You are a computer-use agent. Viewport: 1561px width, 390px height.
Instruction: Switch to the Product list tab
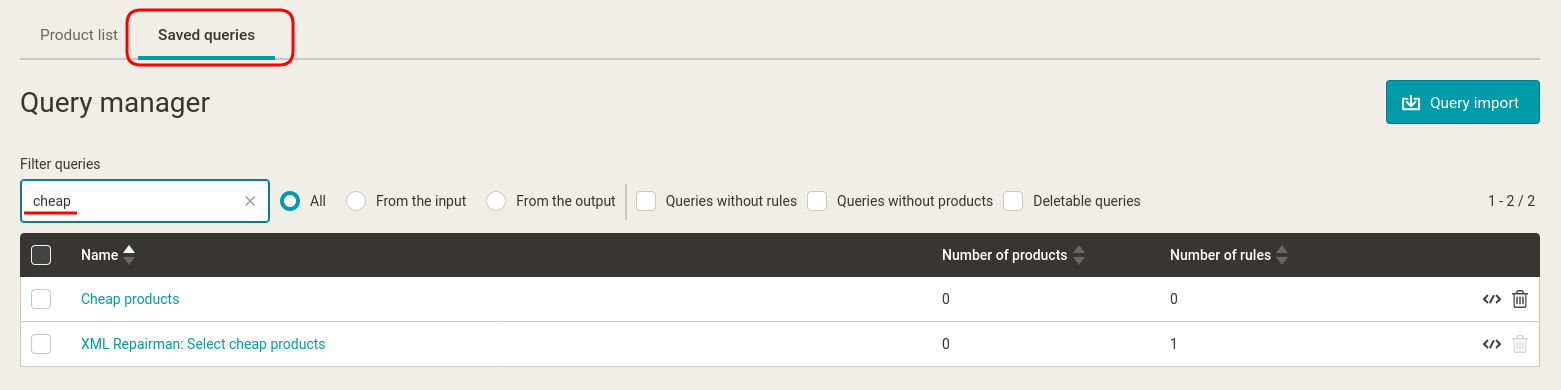tap(79, 35)
